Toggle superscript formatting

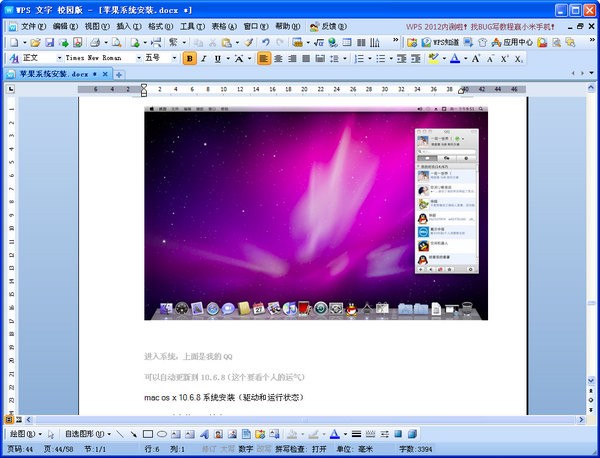click(505, 59)
